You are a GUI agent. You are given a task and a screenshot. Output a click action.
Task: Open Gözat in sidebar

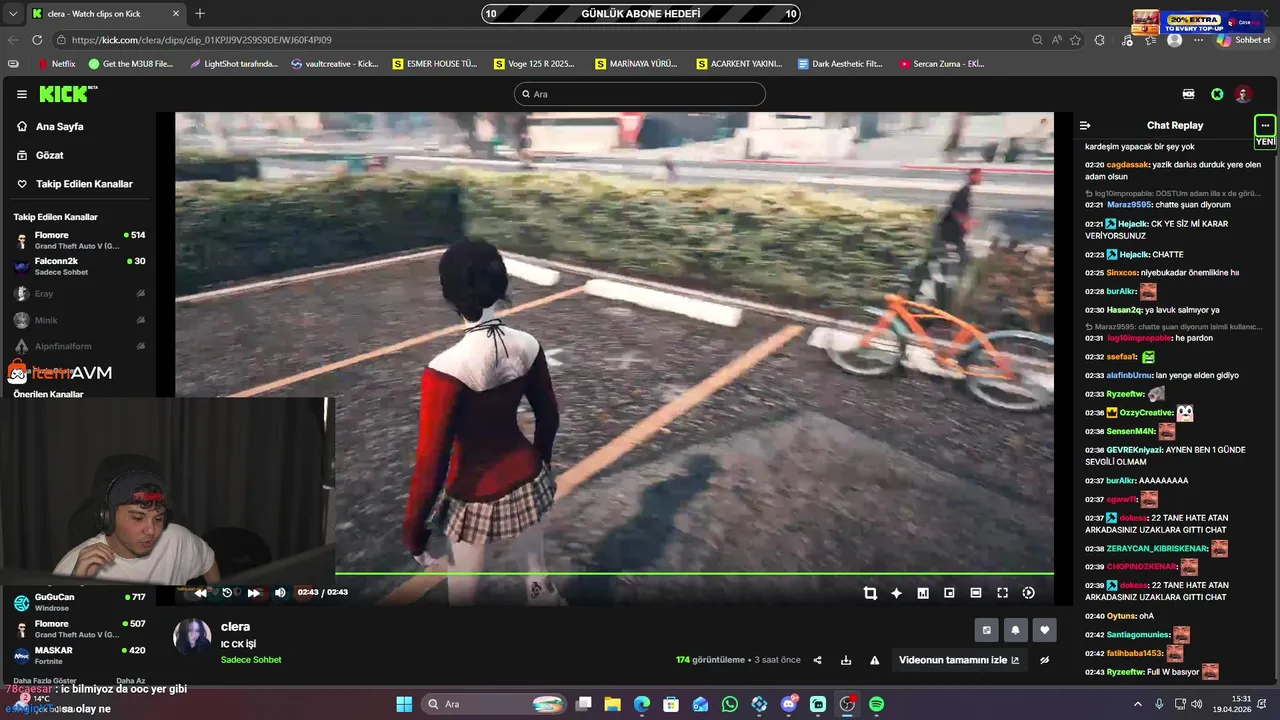pos(40,155)
